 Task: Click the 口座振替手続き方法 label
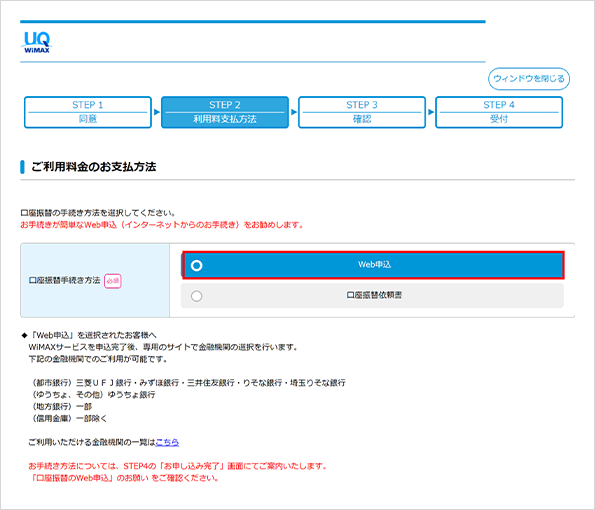tap(65, 280)
